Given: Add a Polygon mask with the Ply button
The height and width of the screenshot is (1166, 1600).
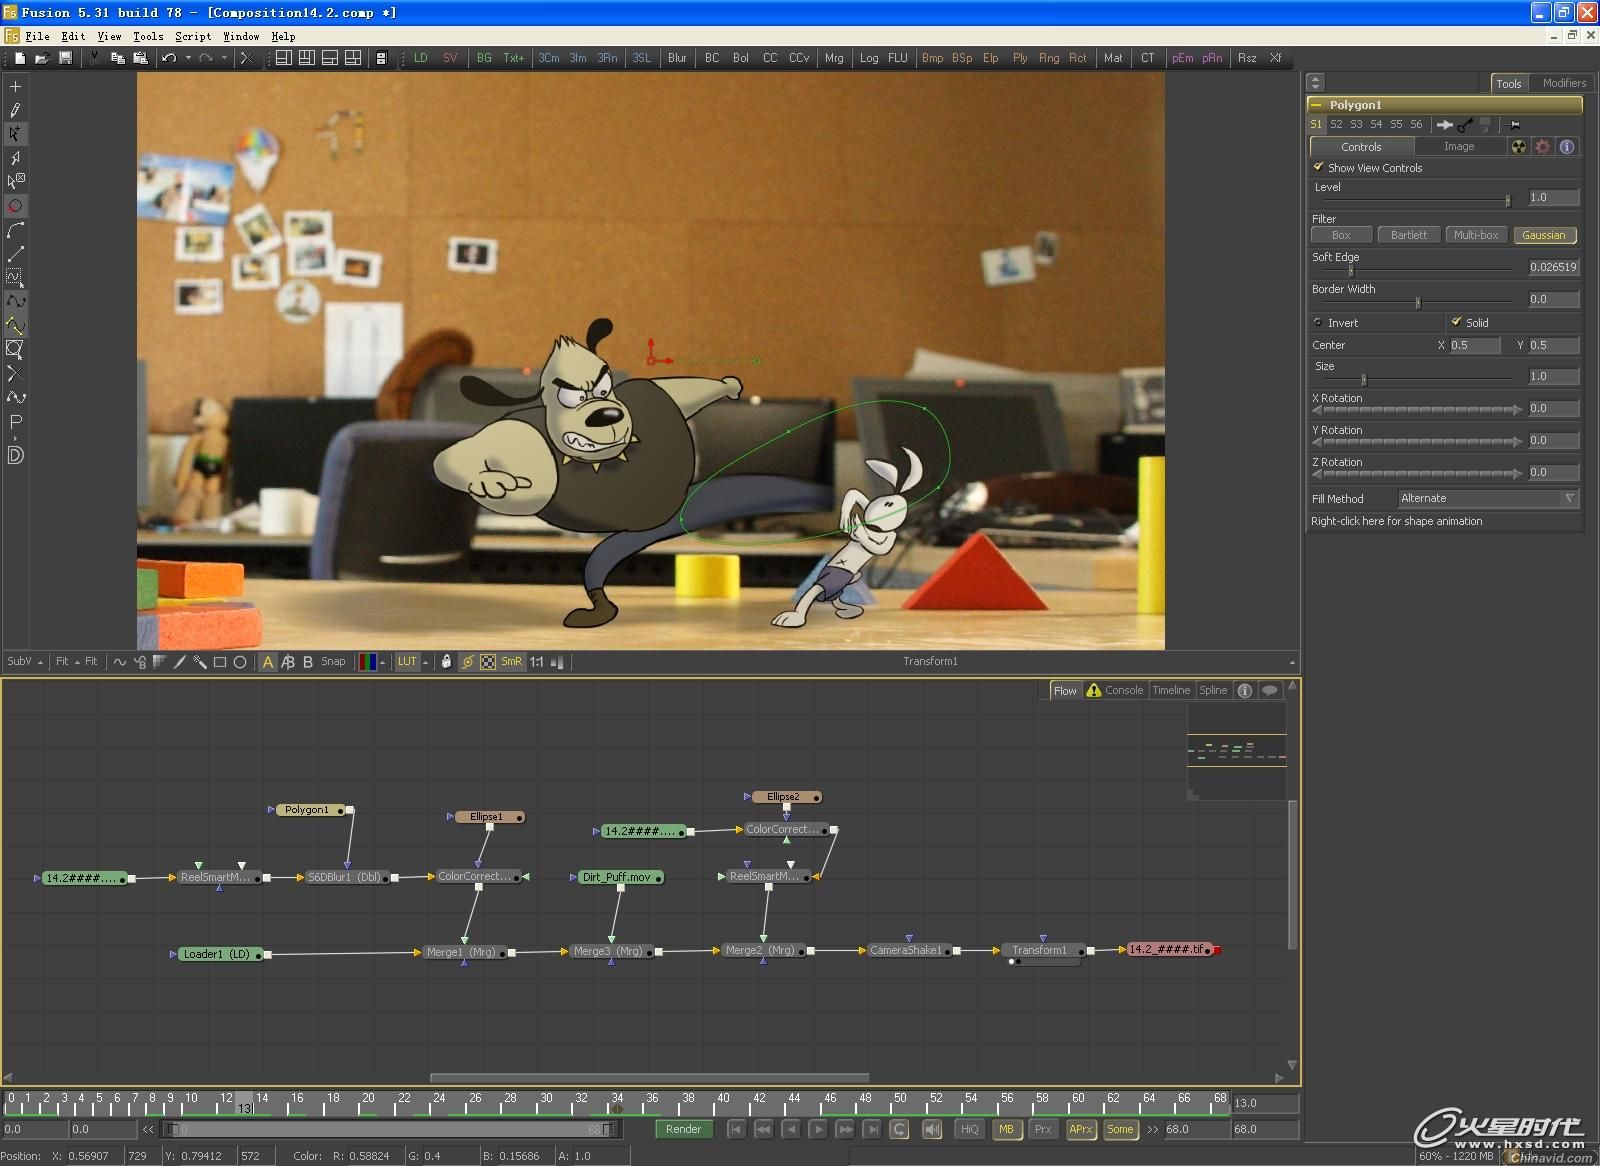Looking at the screenshot, I should (1020, 58).
